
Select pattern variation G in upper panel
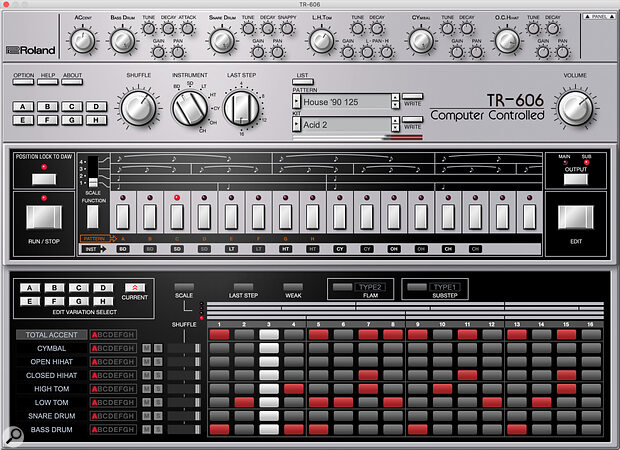pyautogui.click(x=72, y=120)
